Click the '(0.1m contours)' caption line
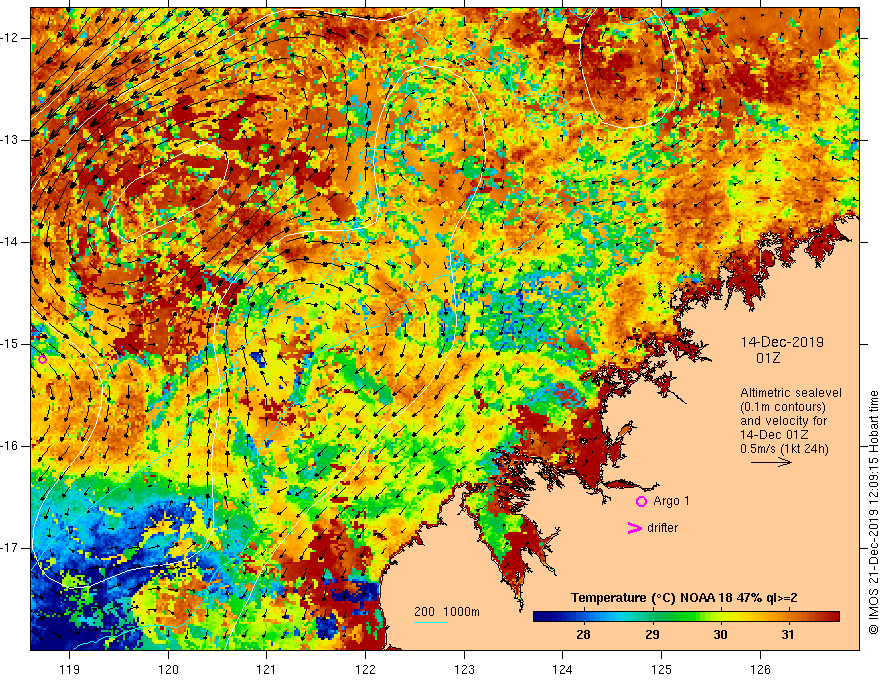 tap(783, 407)
